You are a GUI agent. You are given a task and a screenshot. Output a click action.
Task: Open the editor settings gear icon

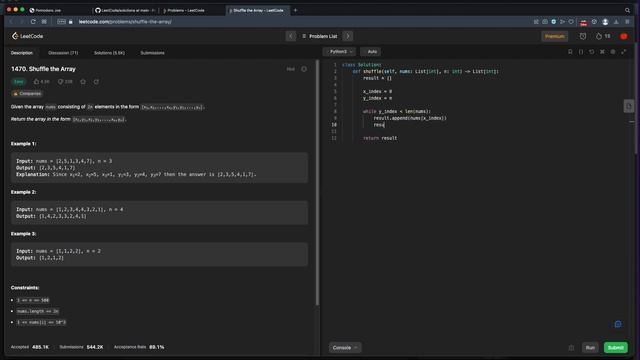(613, 52)
